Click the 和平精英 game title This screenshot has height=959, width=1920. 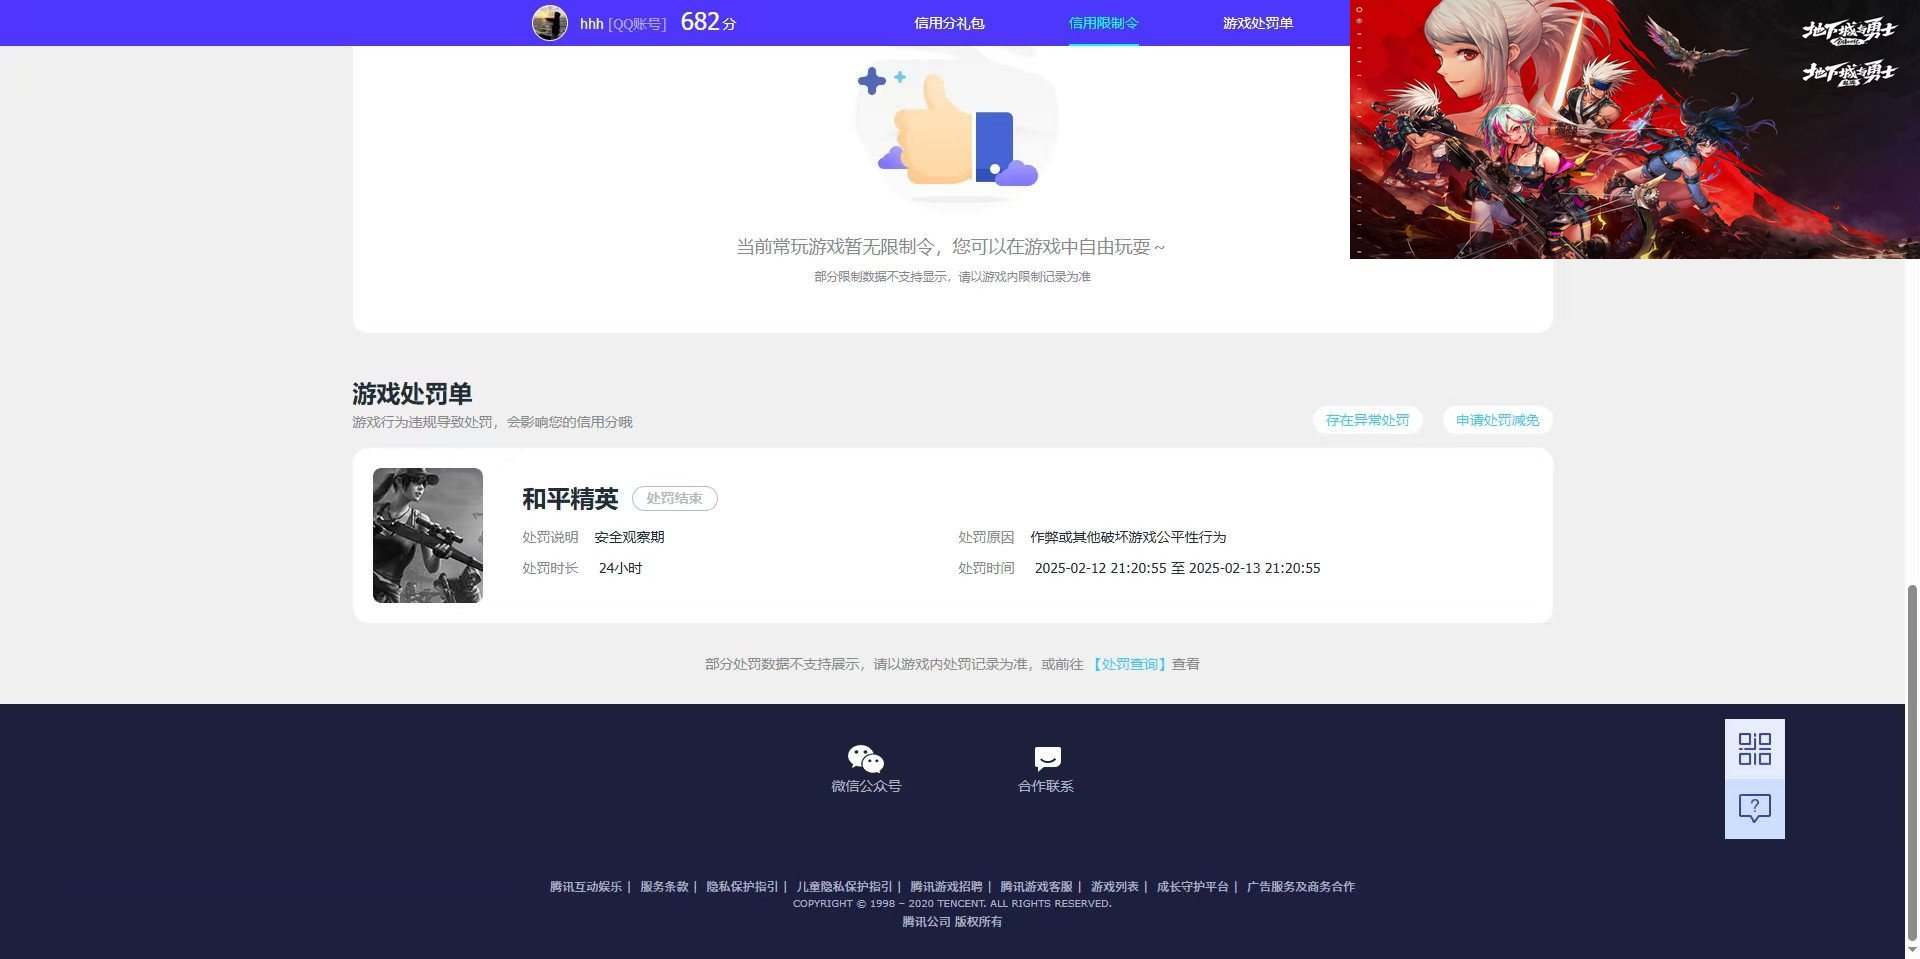click(x=570, y=498)
